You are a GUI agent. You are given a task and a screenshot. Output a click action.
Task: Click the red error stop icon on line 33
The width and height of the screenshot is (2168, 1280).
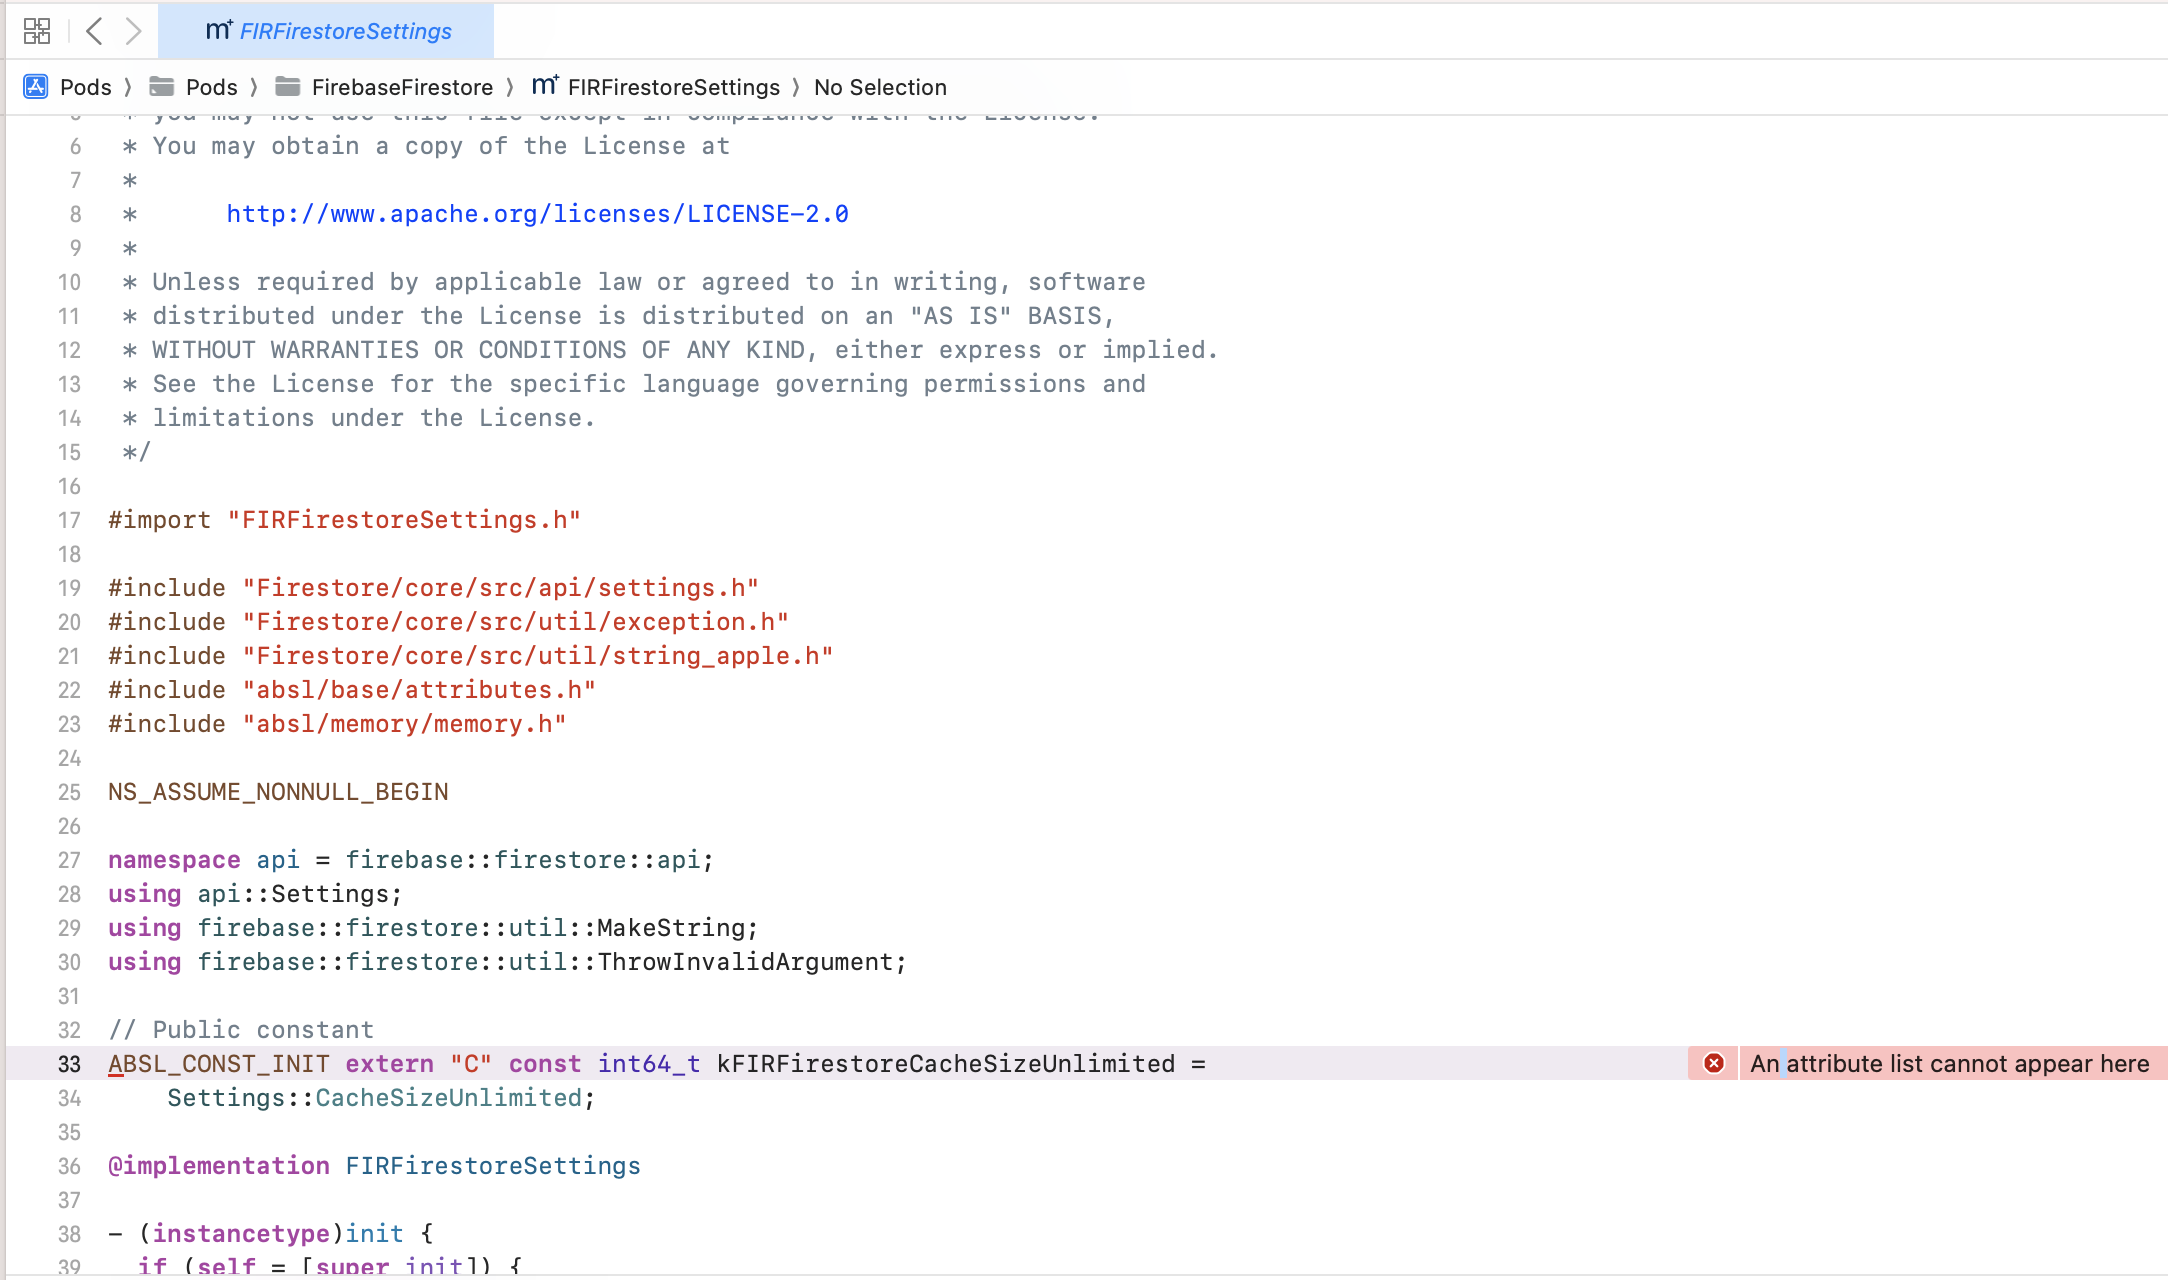[1713, 1064]
